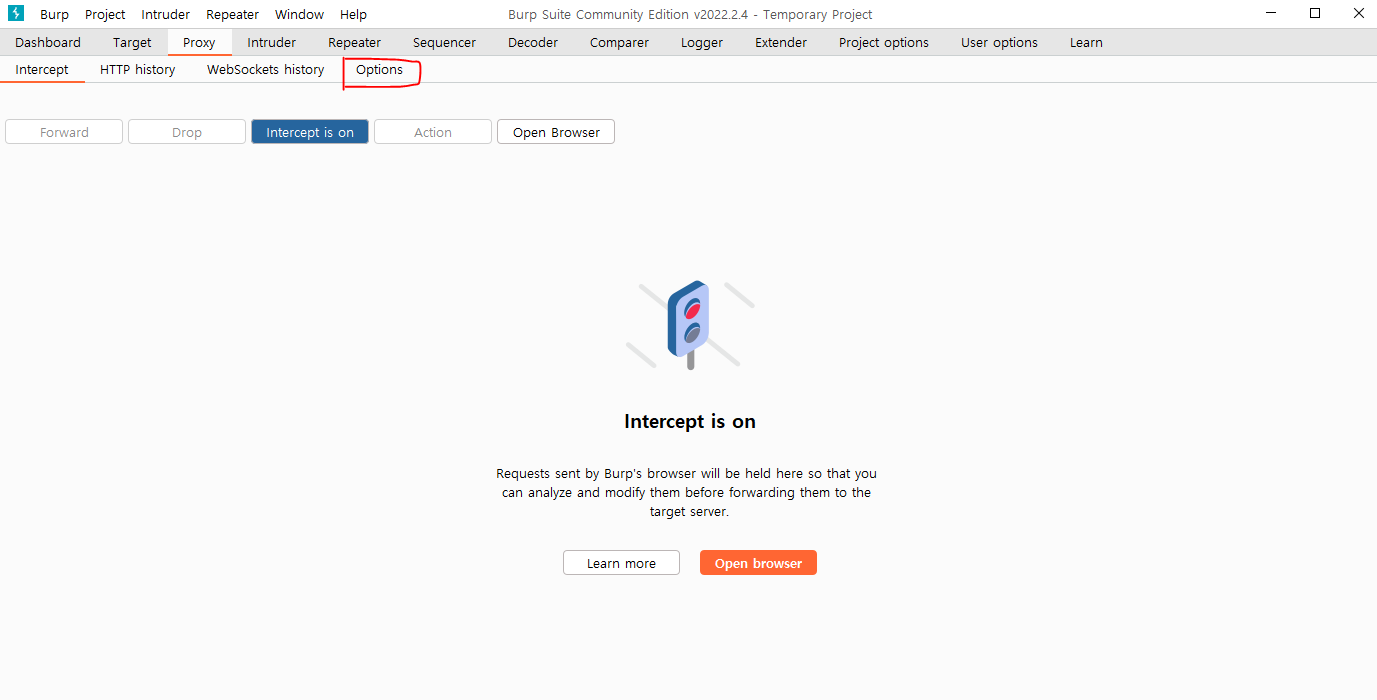Go to the Repeater tool tab
The height and width of the screenshot is (700, 1377).
point(354,42)
